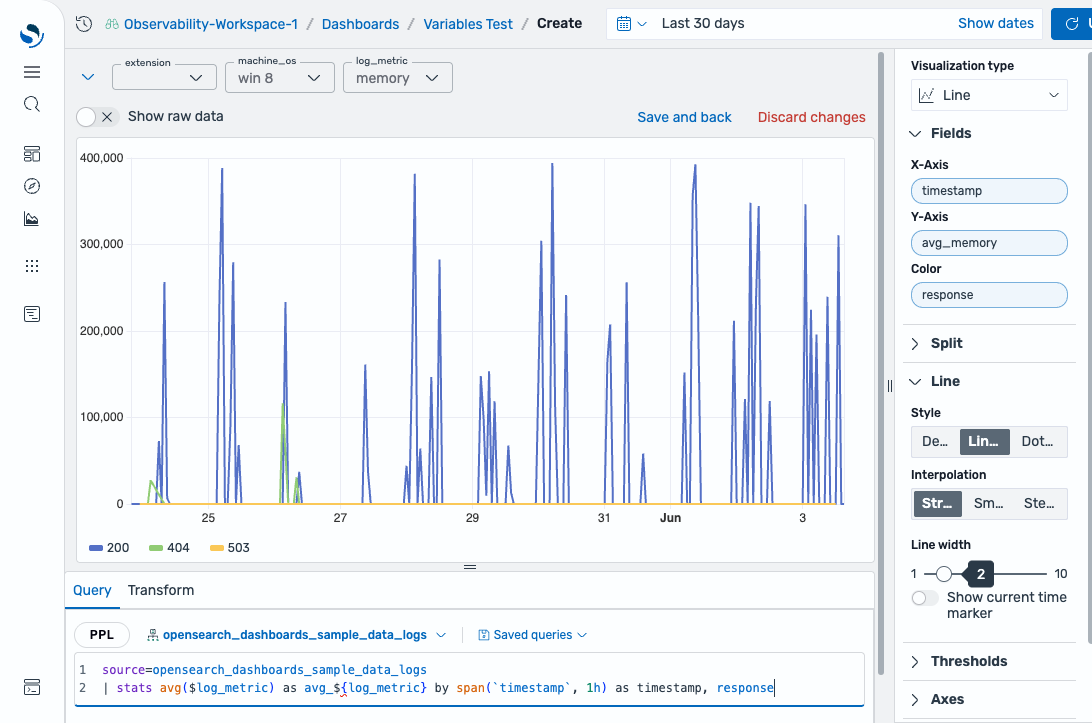The width and height of the screenshot is (1092, 723).
Task: Open the dashboards icon in sidebar
Action: 32,154
